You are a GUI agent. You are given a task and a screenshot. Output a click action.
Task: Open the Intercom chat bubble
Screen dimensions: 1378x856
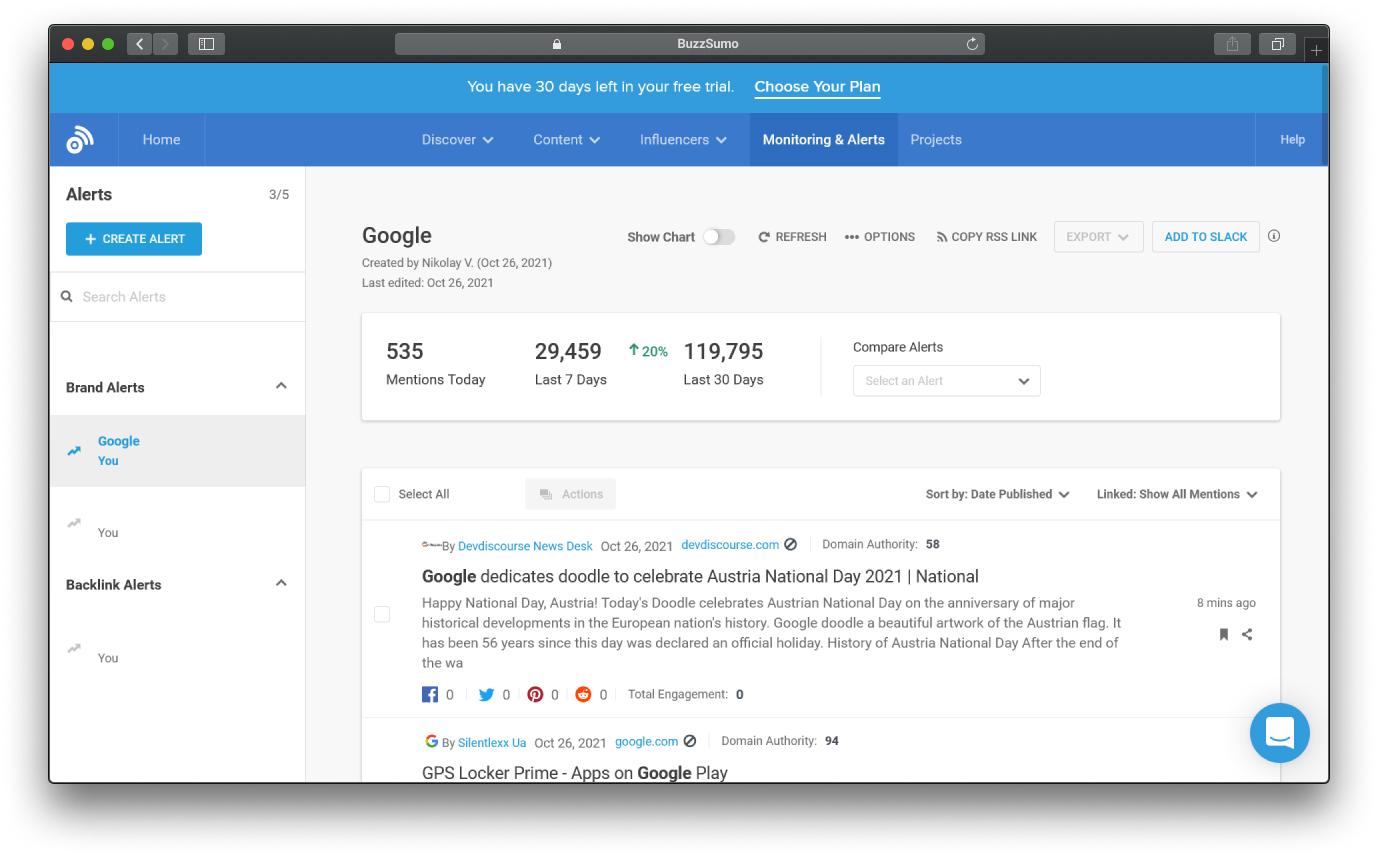click(x=1279, y=732)
